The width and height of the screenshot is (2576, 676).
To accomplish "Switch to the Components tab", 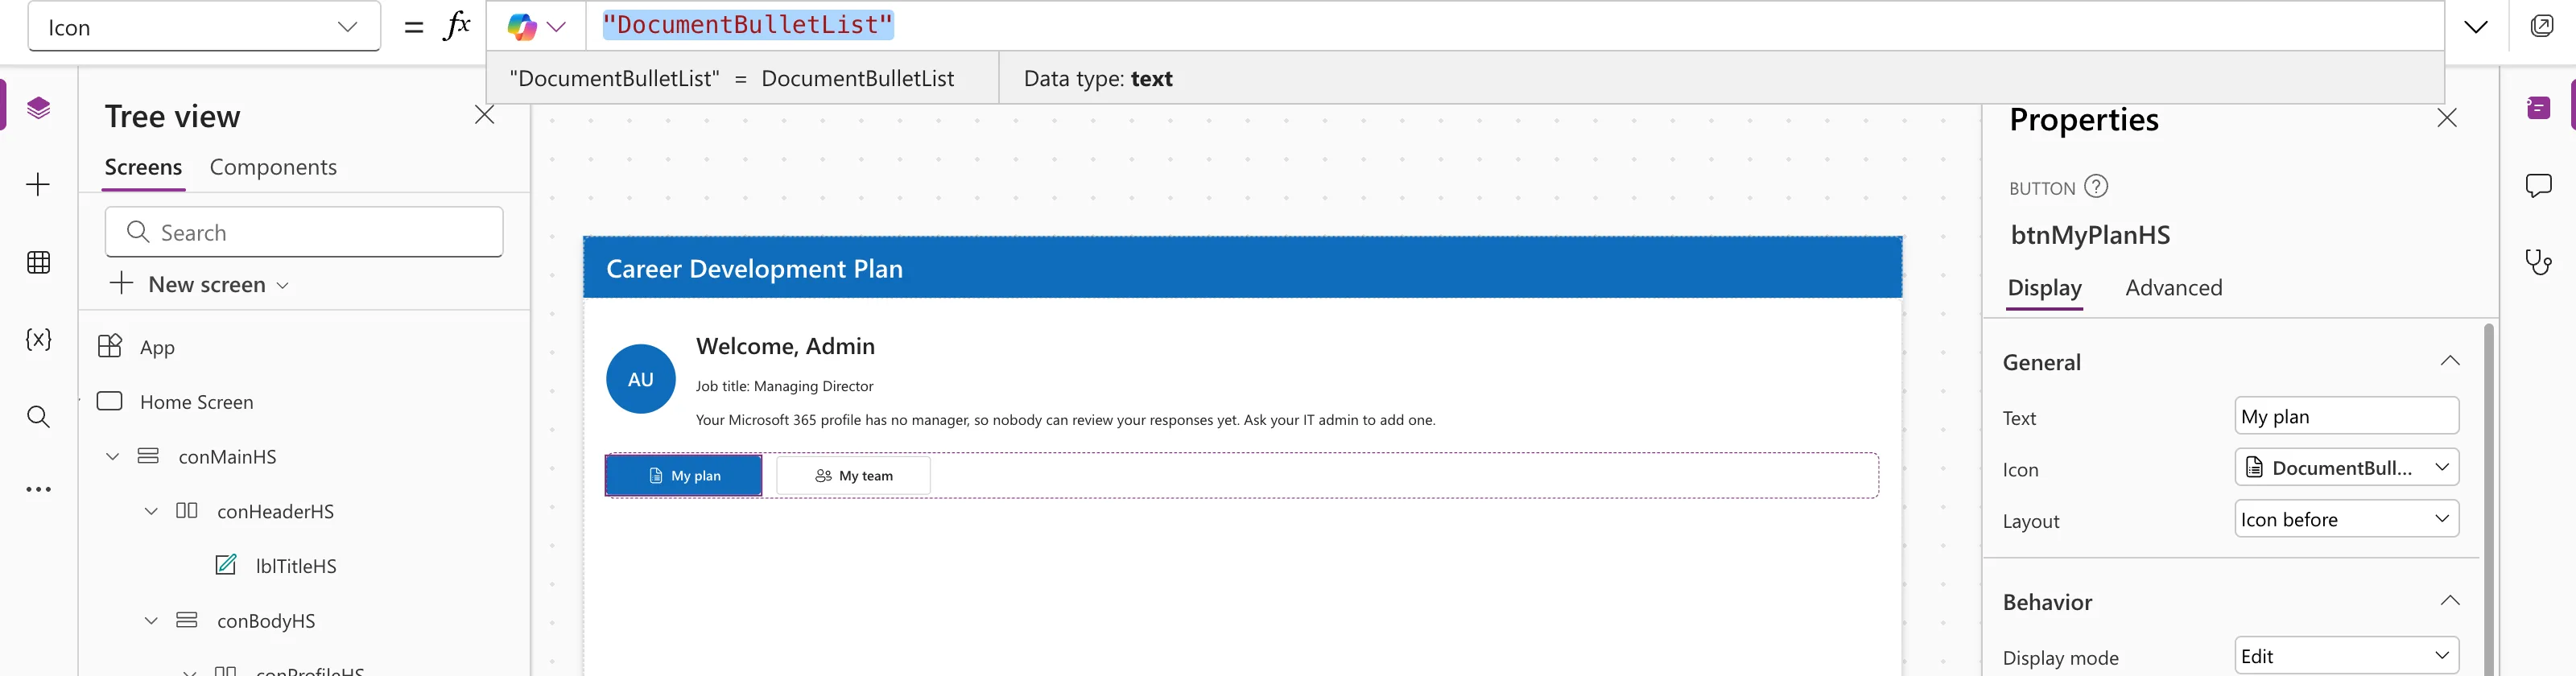I will click(273, 168).
